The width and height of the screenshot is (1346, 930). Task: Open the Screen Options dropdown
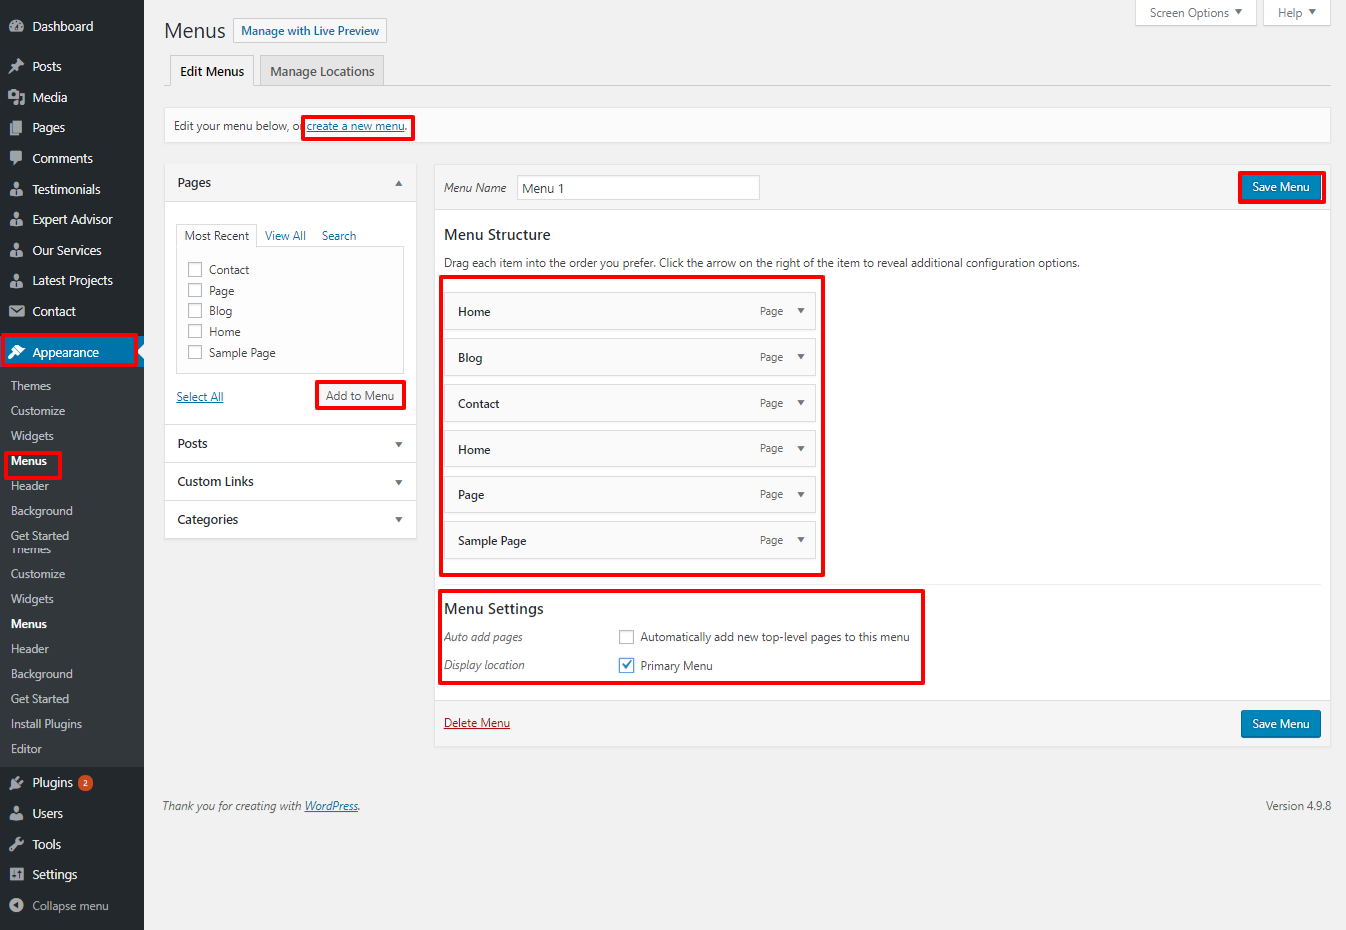point(1195,13)
